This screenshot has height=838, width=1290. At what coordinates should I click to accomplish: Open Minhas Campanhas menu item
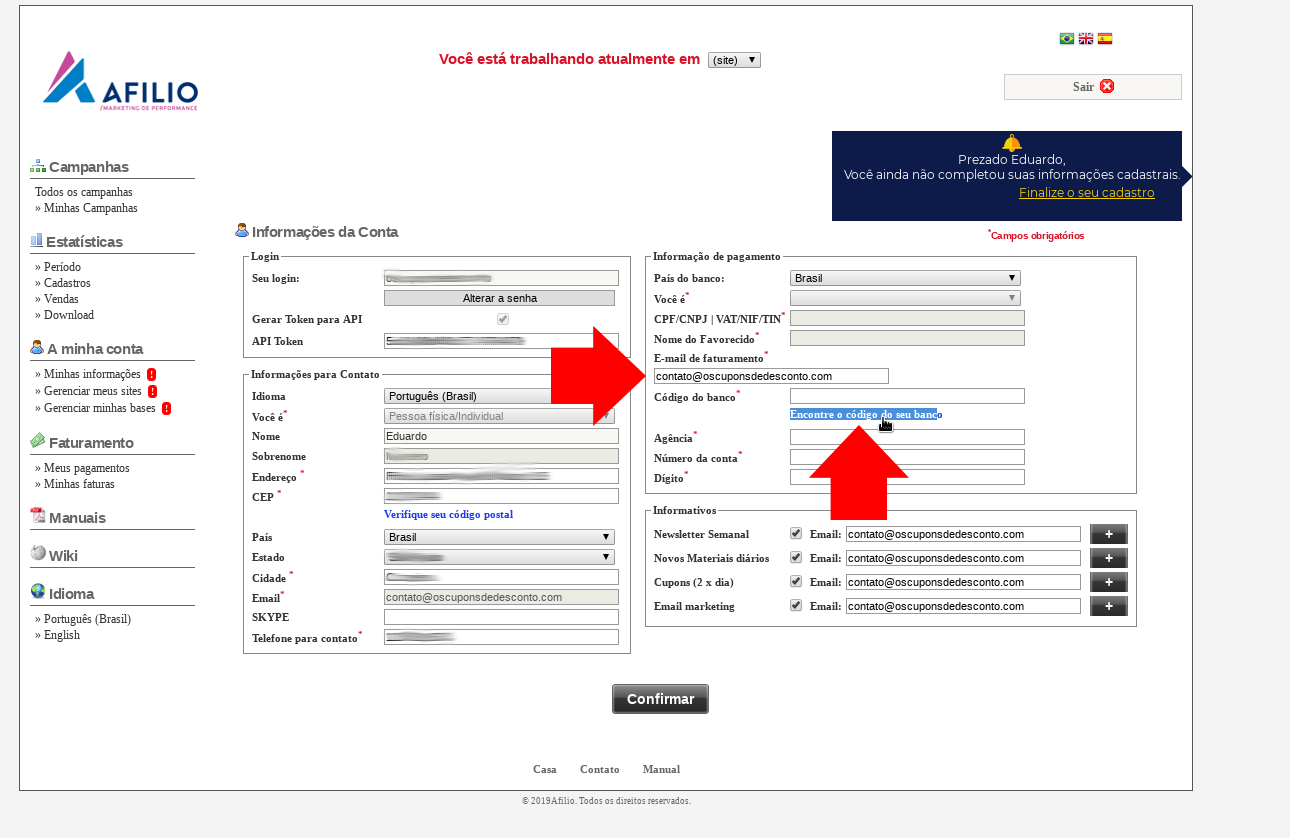pyautogui.click(x=86, y=208)
